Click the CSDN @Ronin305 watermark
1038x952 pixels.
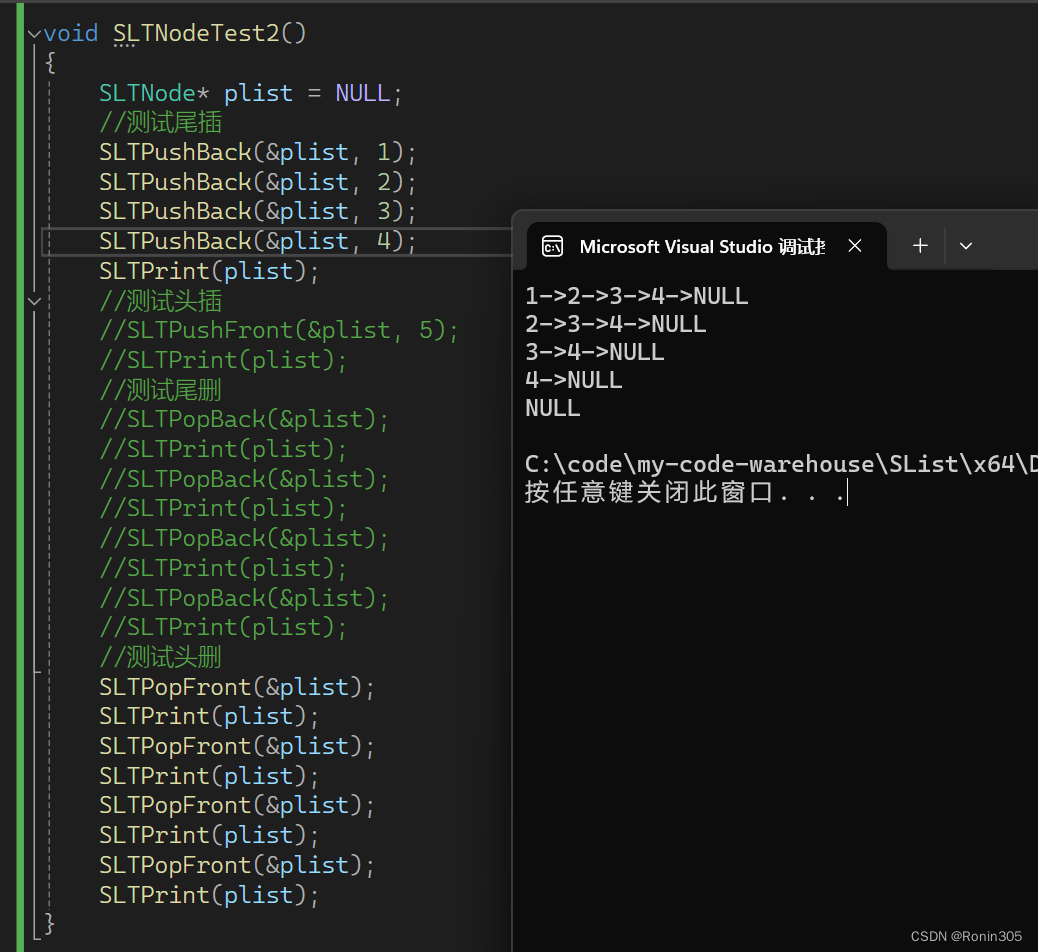[966, 936]
